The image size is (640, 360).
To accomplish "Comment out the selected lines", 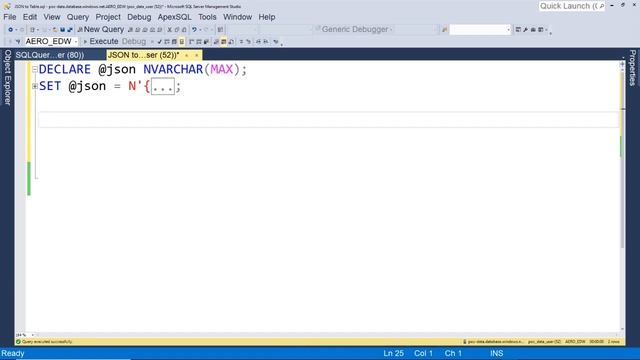I will point(241,42).
